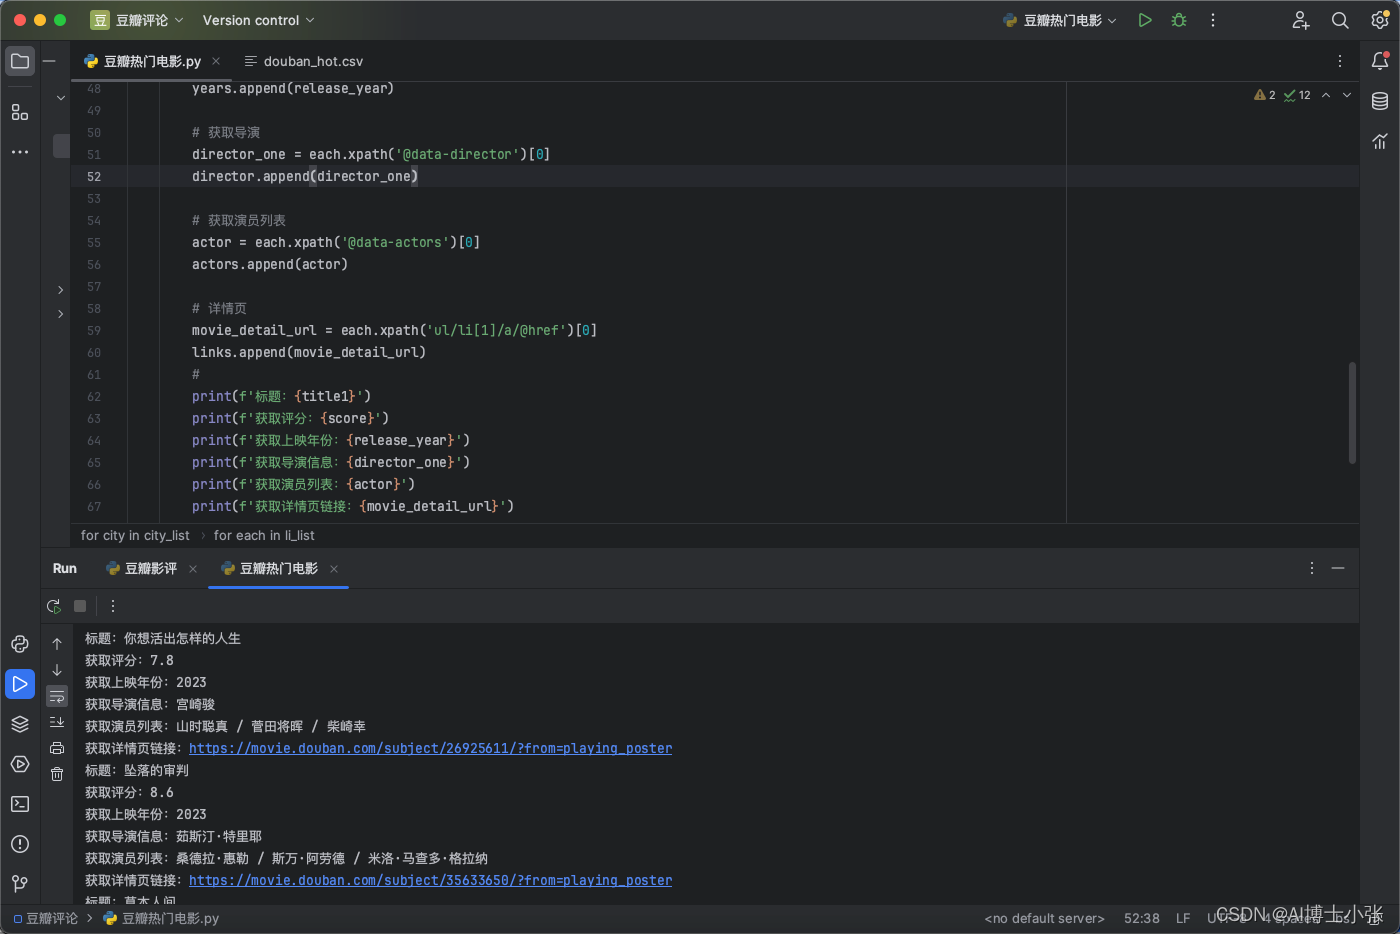Show more tool windows ellipsis in left sidebar
The height and width of the screenshot is (934, 1400).
[x=20, y=152]
